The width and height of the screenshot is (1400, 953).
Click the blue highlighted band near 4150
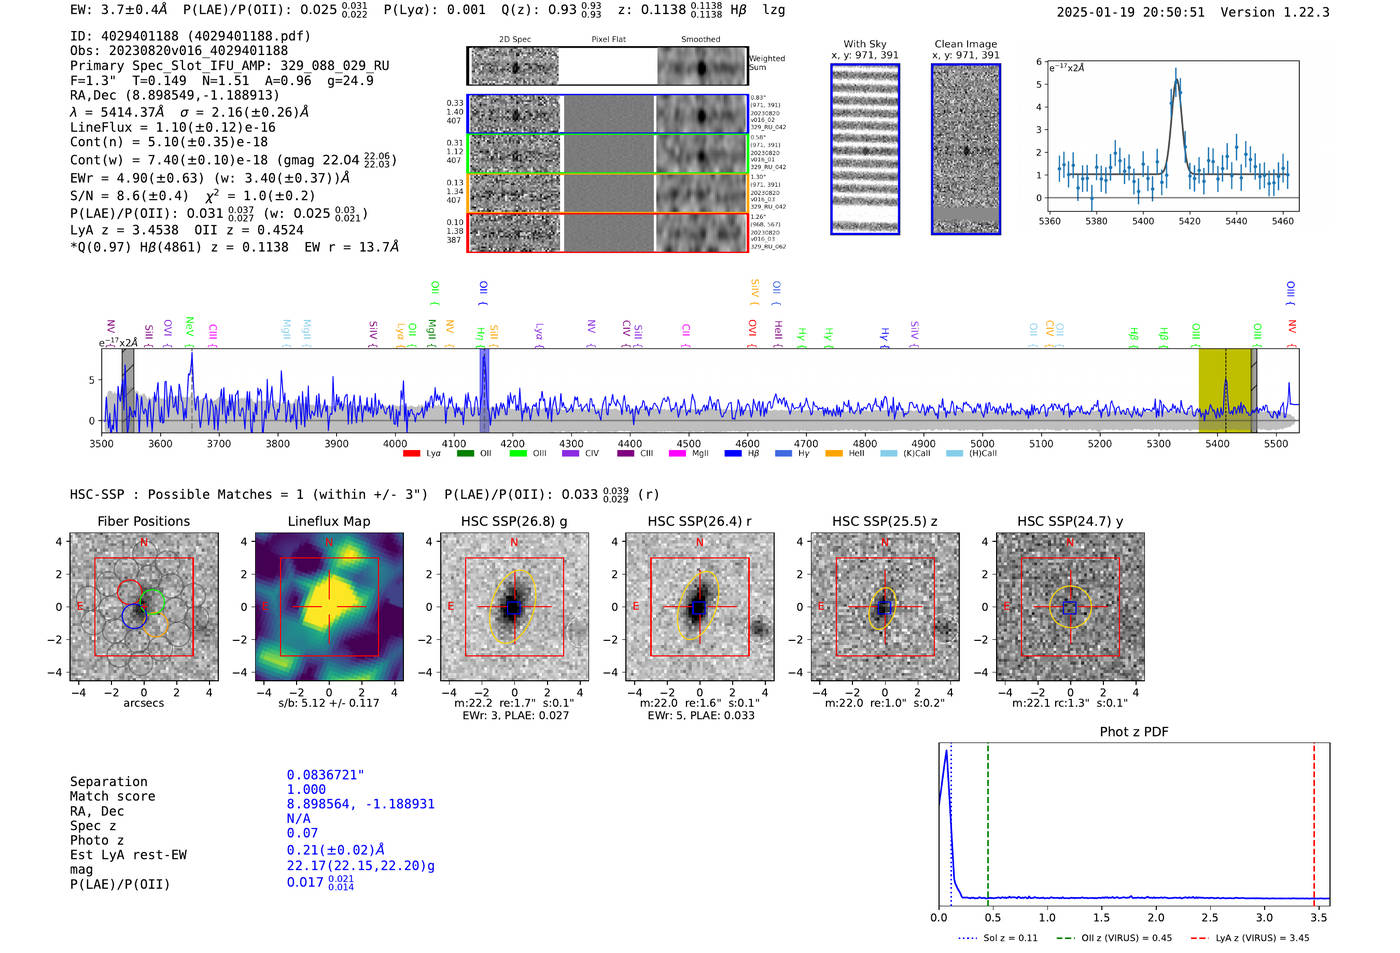point(484,390)
